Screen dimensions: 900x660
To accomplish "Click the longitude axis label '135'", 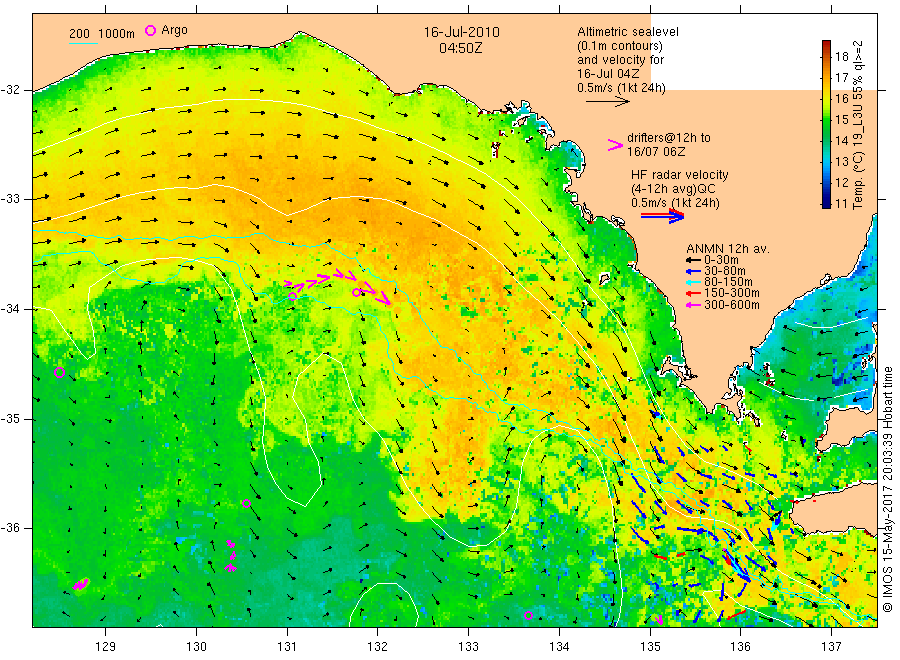I will coord(650,647).
